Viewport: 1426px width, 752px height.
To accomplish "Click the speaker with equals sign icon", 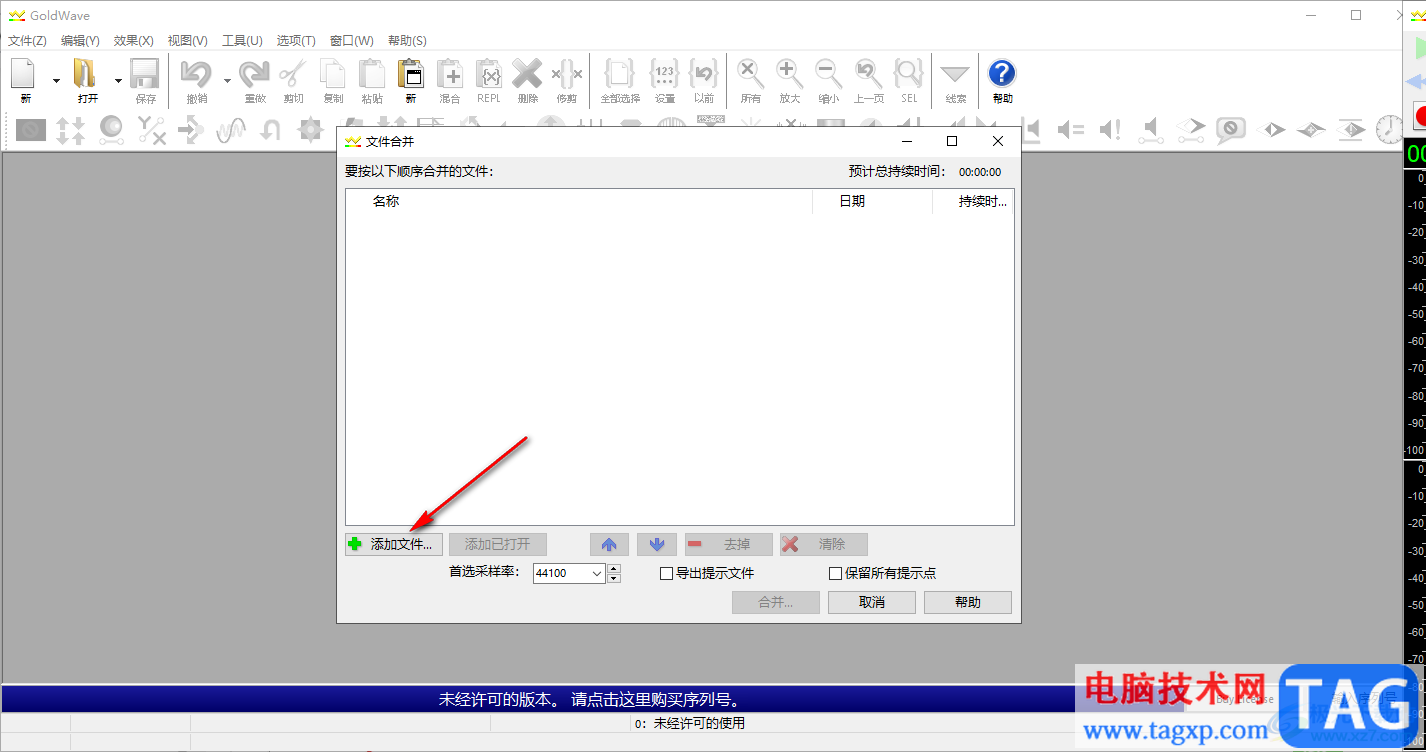I will coord(1070,129).
